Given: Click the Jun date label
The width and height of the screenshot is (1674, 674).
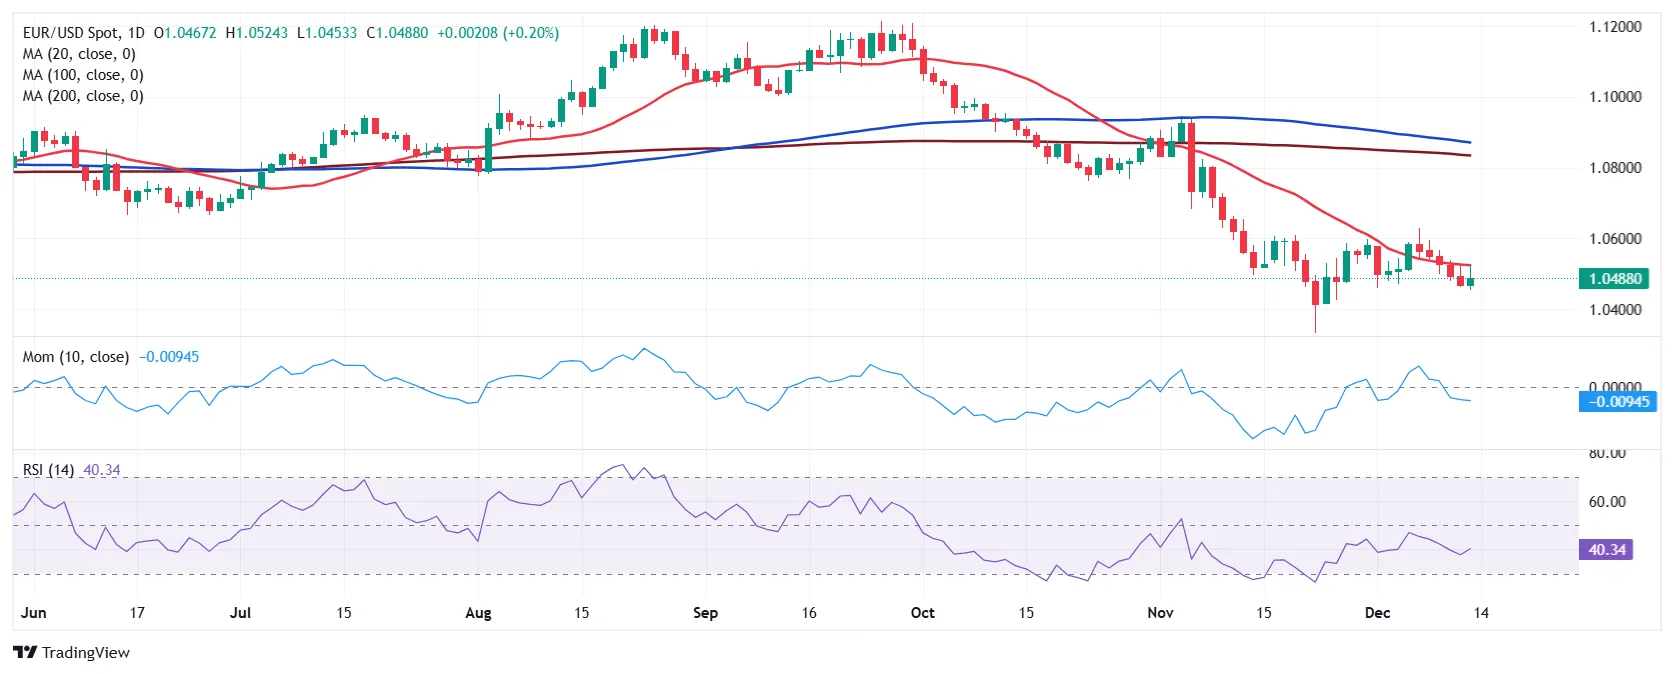Looking at the screenshot, I should click(33, 613).
